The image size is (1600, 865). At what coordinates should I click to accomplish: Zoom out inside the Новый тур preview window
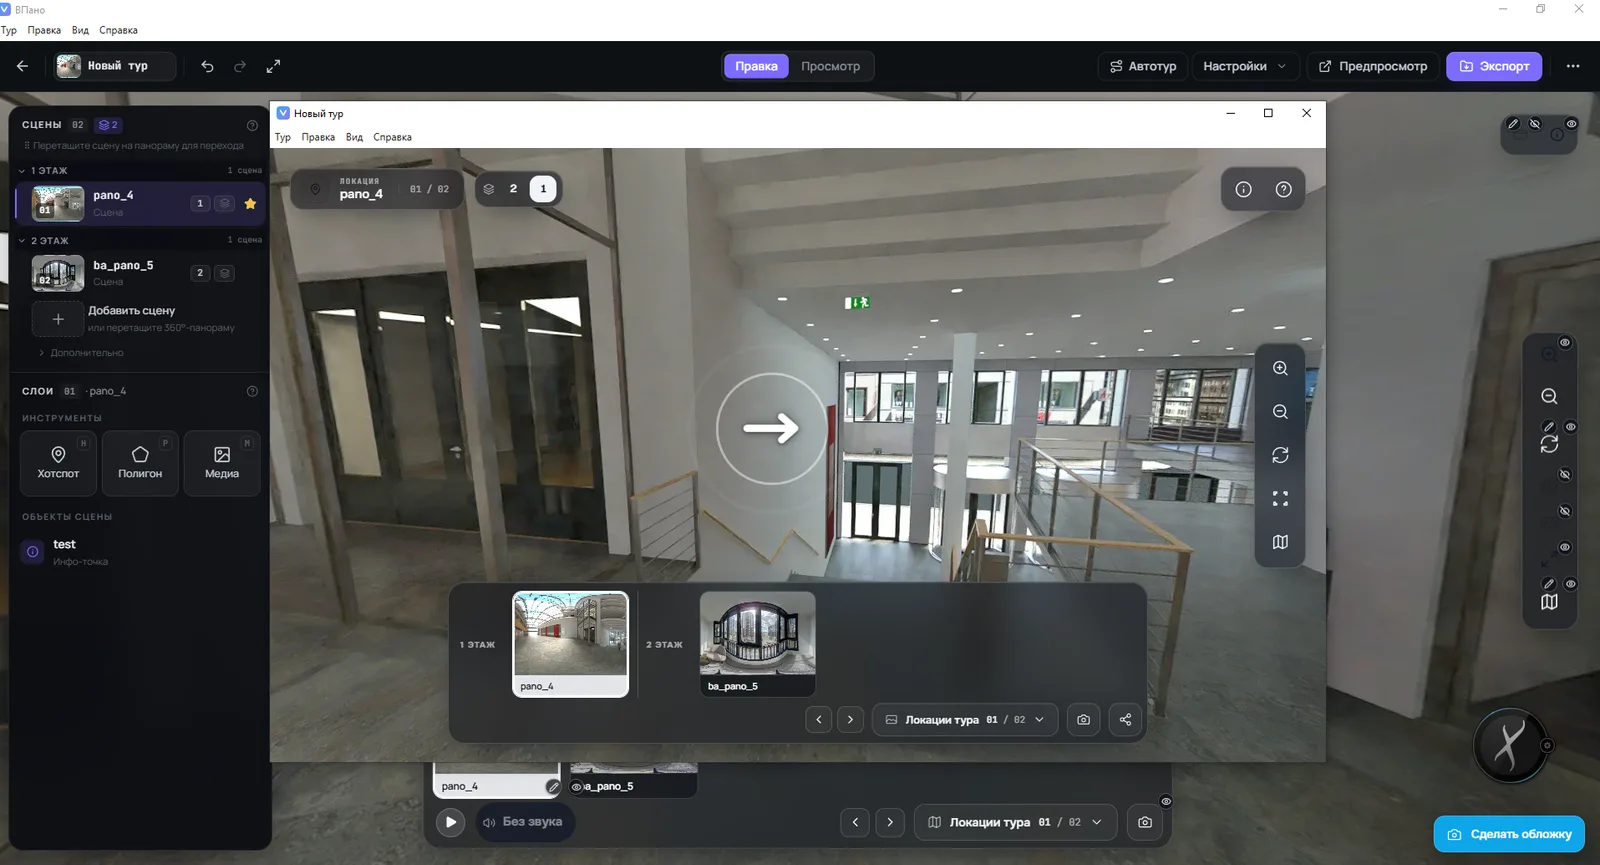[1280, 412]
